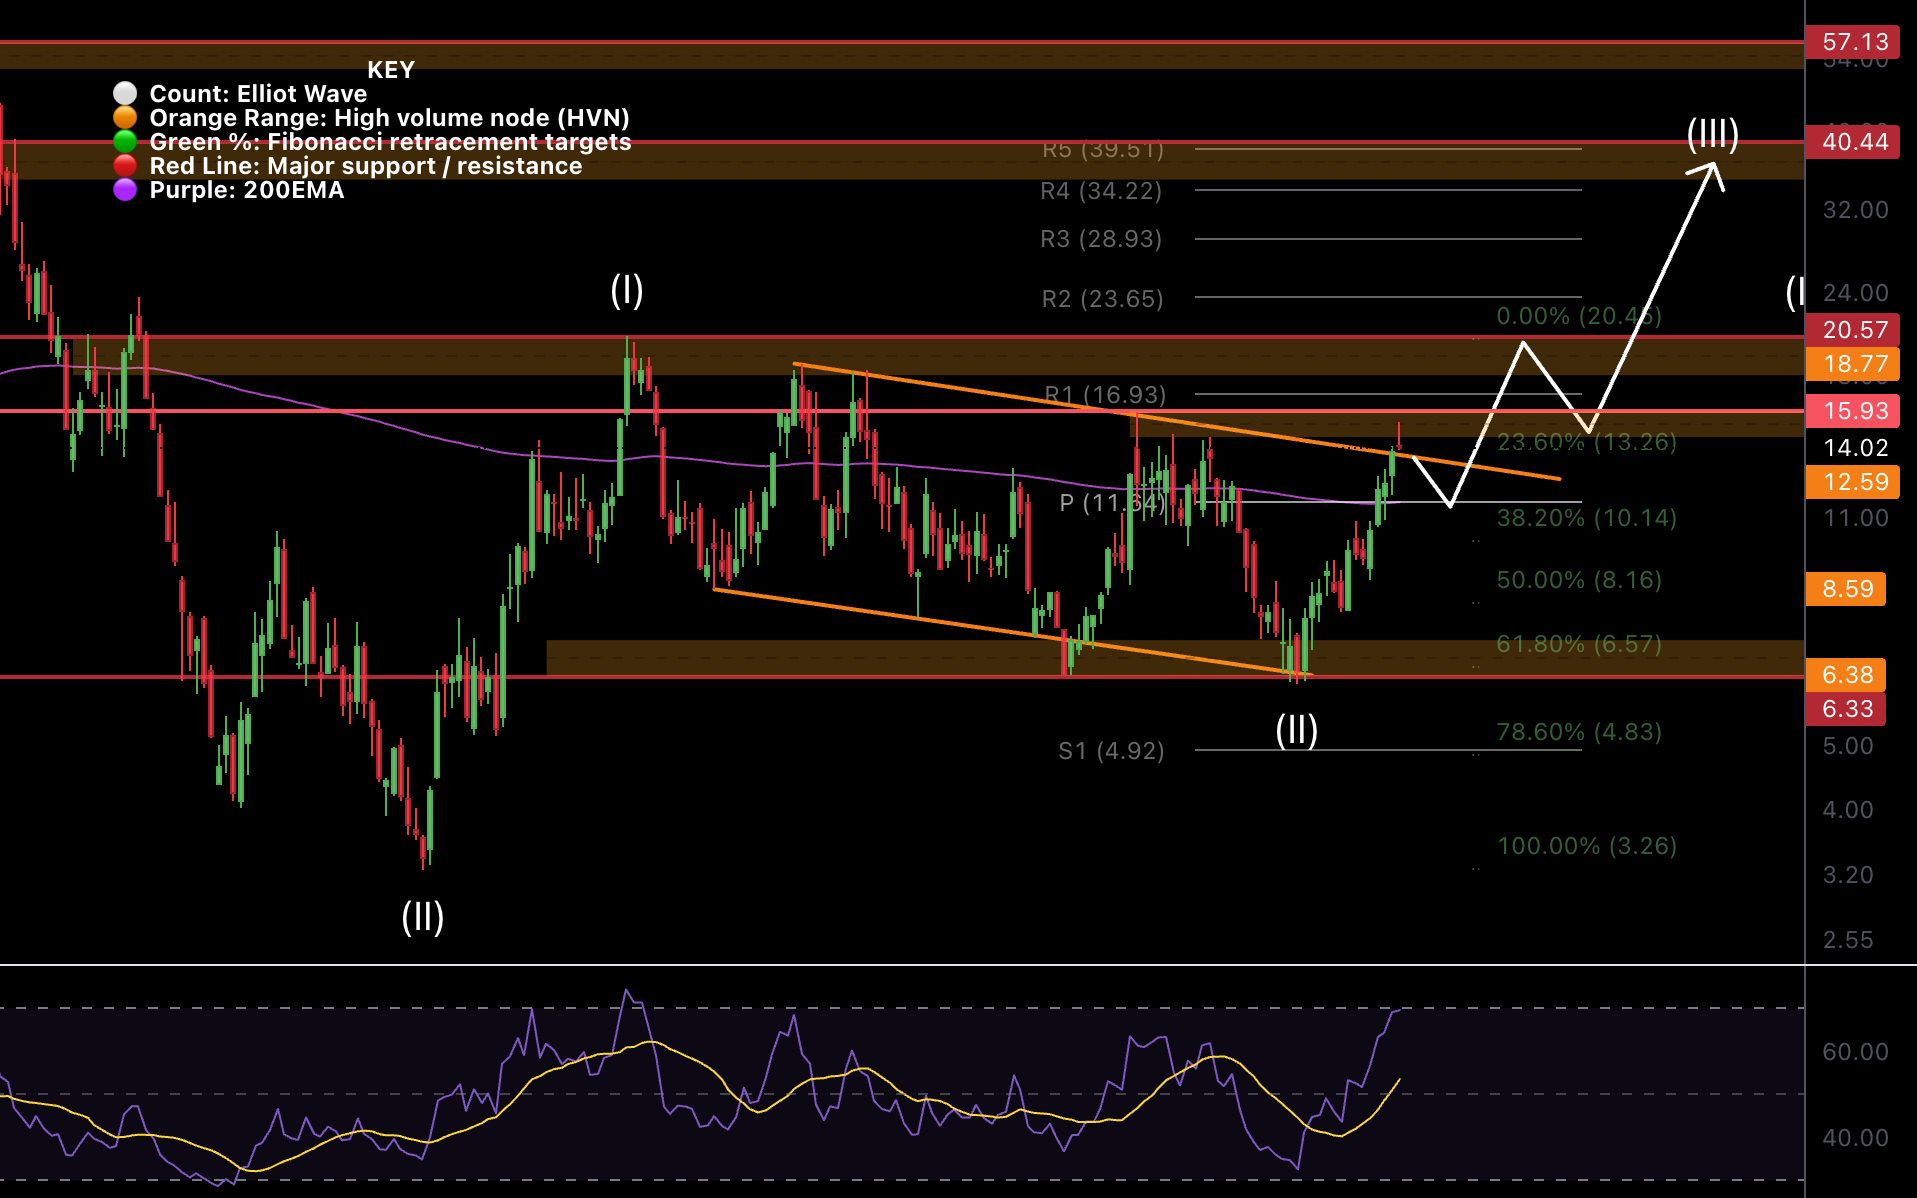
Task: Click the S1 (4.92) pivot label
Action: 1111,751
